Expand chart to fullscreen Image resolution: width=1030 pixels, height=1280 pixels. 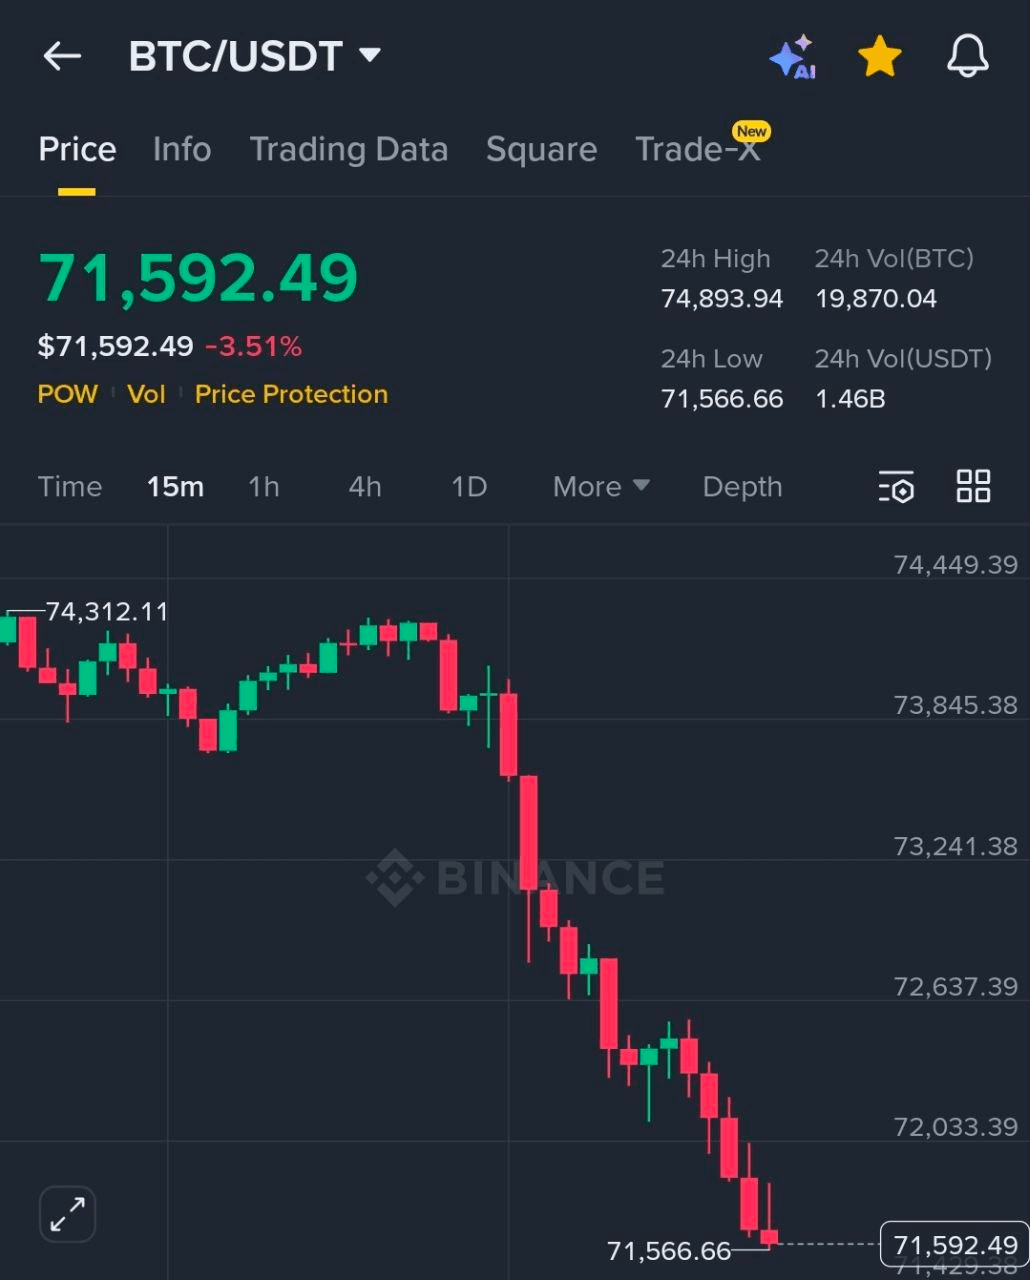pos(67,1214)
